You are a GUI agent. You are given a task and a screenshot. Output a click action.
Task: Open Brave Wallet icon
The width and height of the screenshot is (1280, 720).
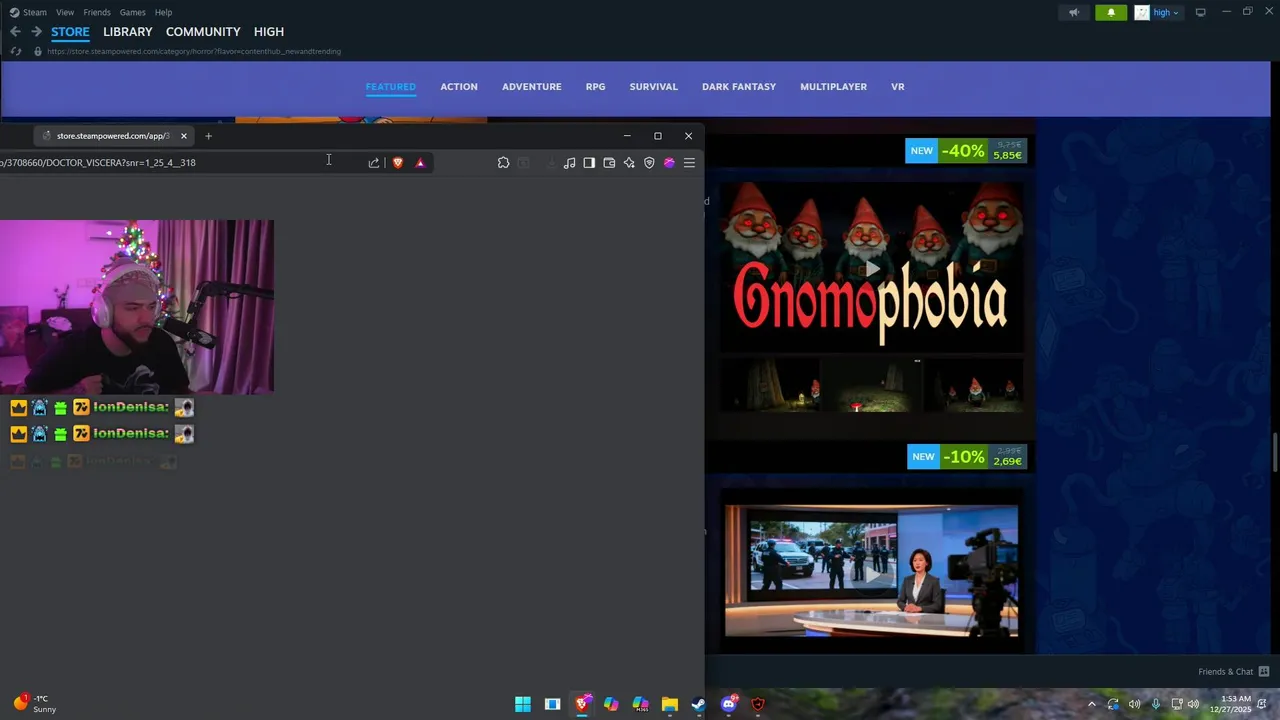pyautogui.click(x=609, y=163)
